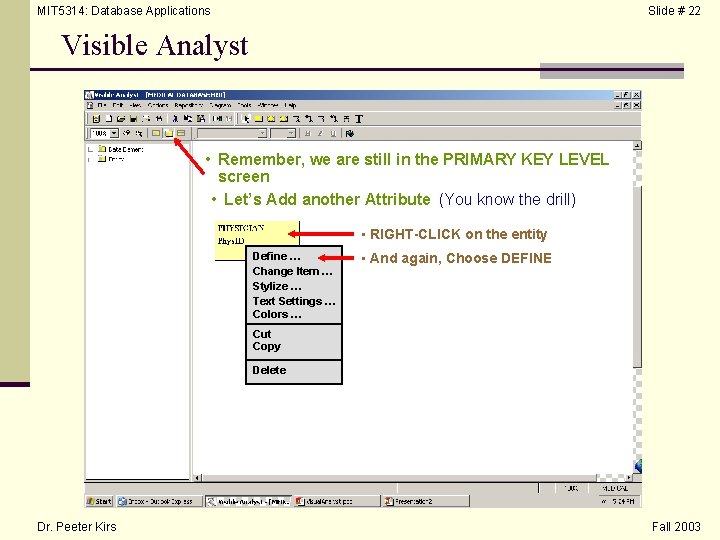Viewport: 720px width, 540px height.
Task: Open the Help menu
Action: pyautogui.click(x=290, y=105)
